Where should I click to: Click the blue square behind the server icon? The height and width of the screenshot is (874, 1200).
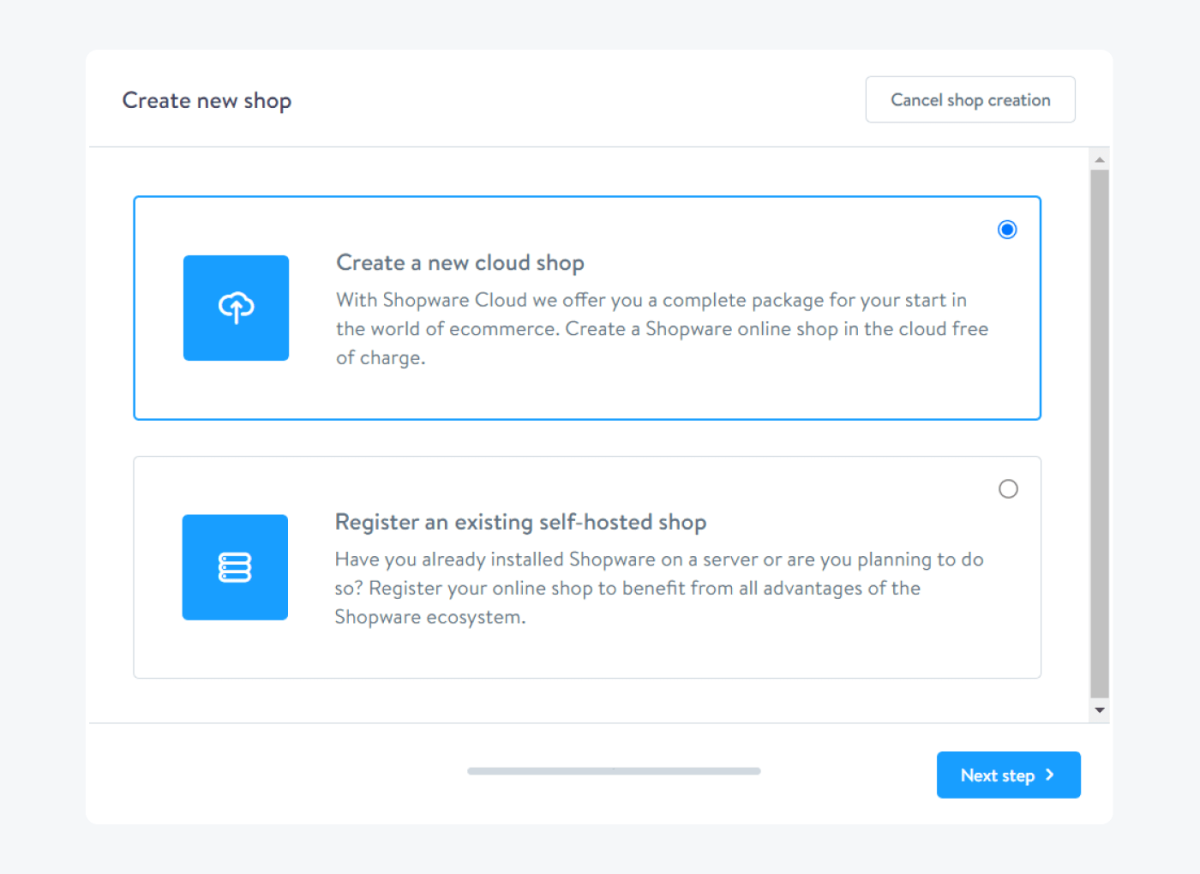point(235,567)
